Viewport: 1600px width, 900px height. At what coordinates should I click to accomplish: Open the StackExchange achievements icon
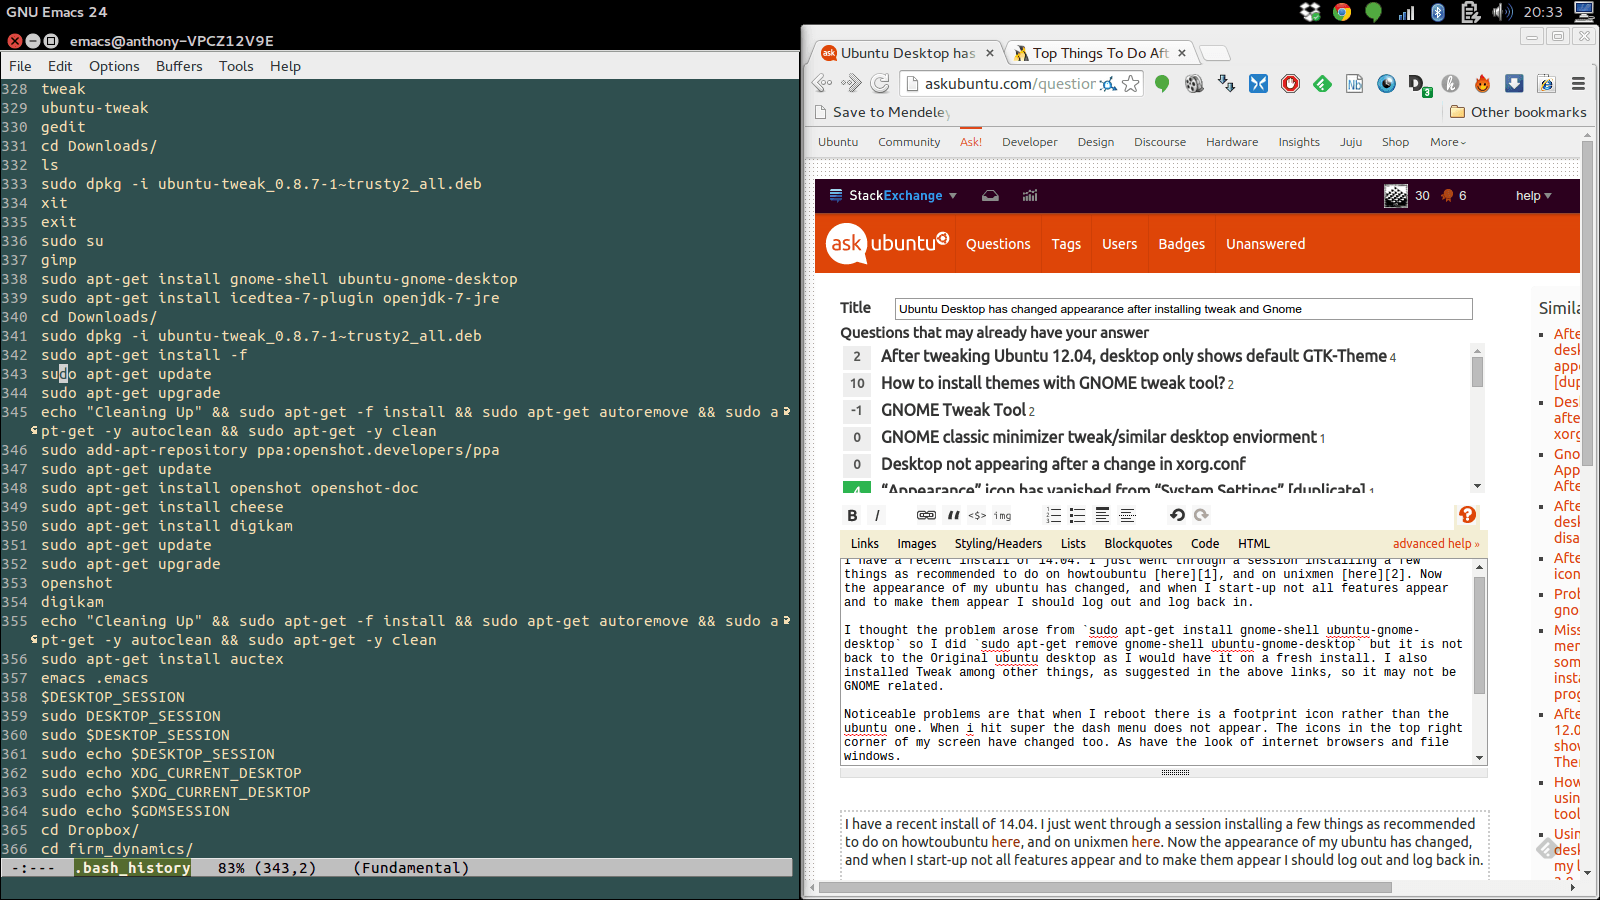1030,196
